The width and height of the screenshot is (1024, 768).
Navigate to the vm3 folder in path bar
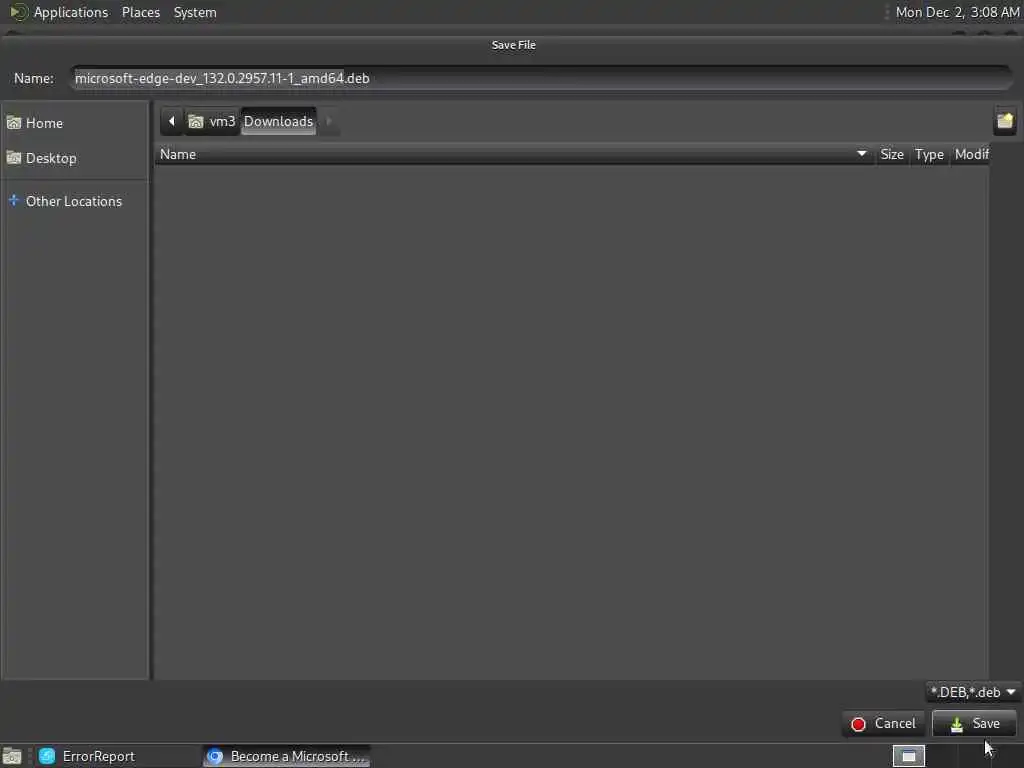click(212, 121)
